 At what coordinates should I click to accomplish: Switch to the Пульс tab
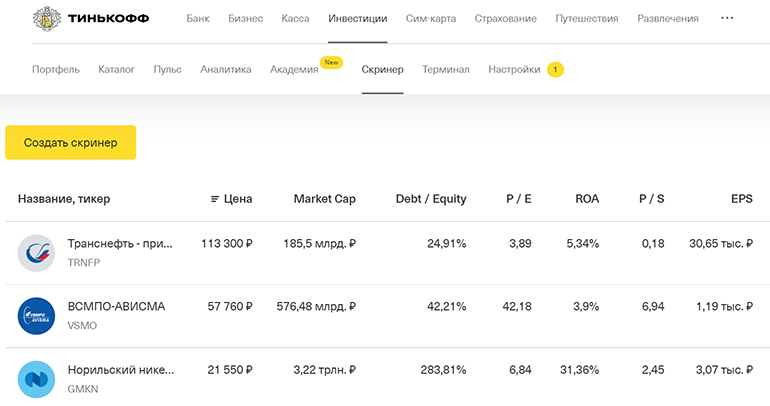(x=167, y=70)
